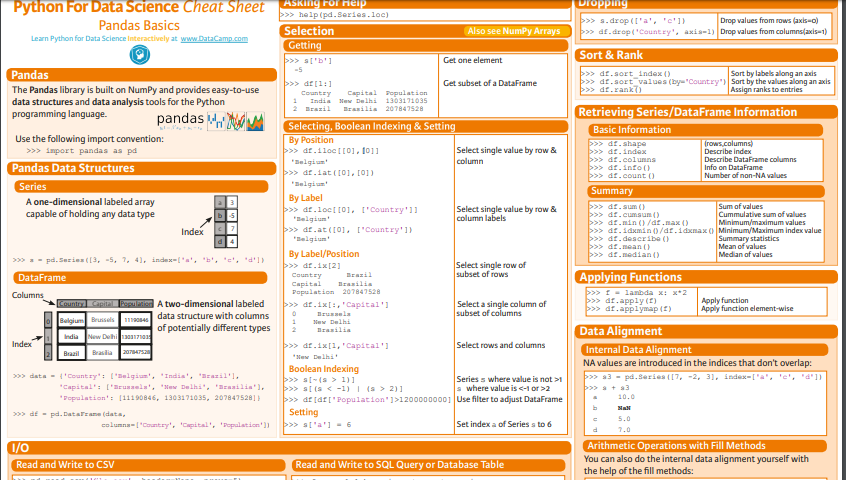Click the 'By Position' heading
846x480 pixels.
311,140
